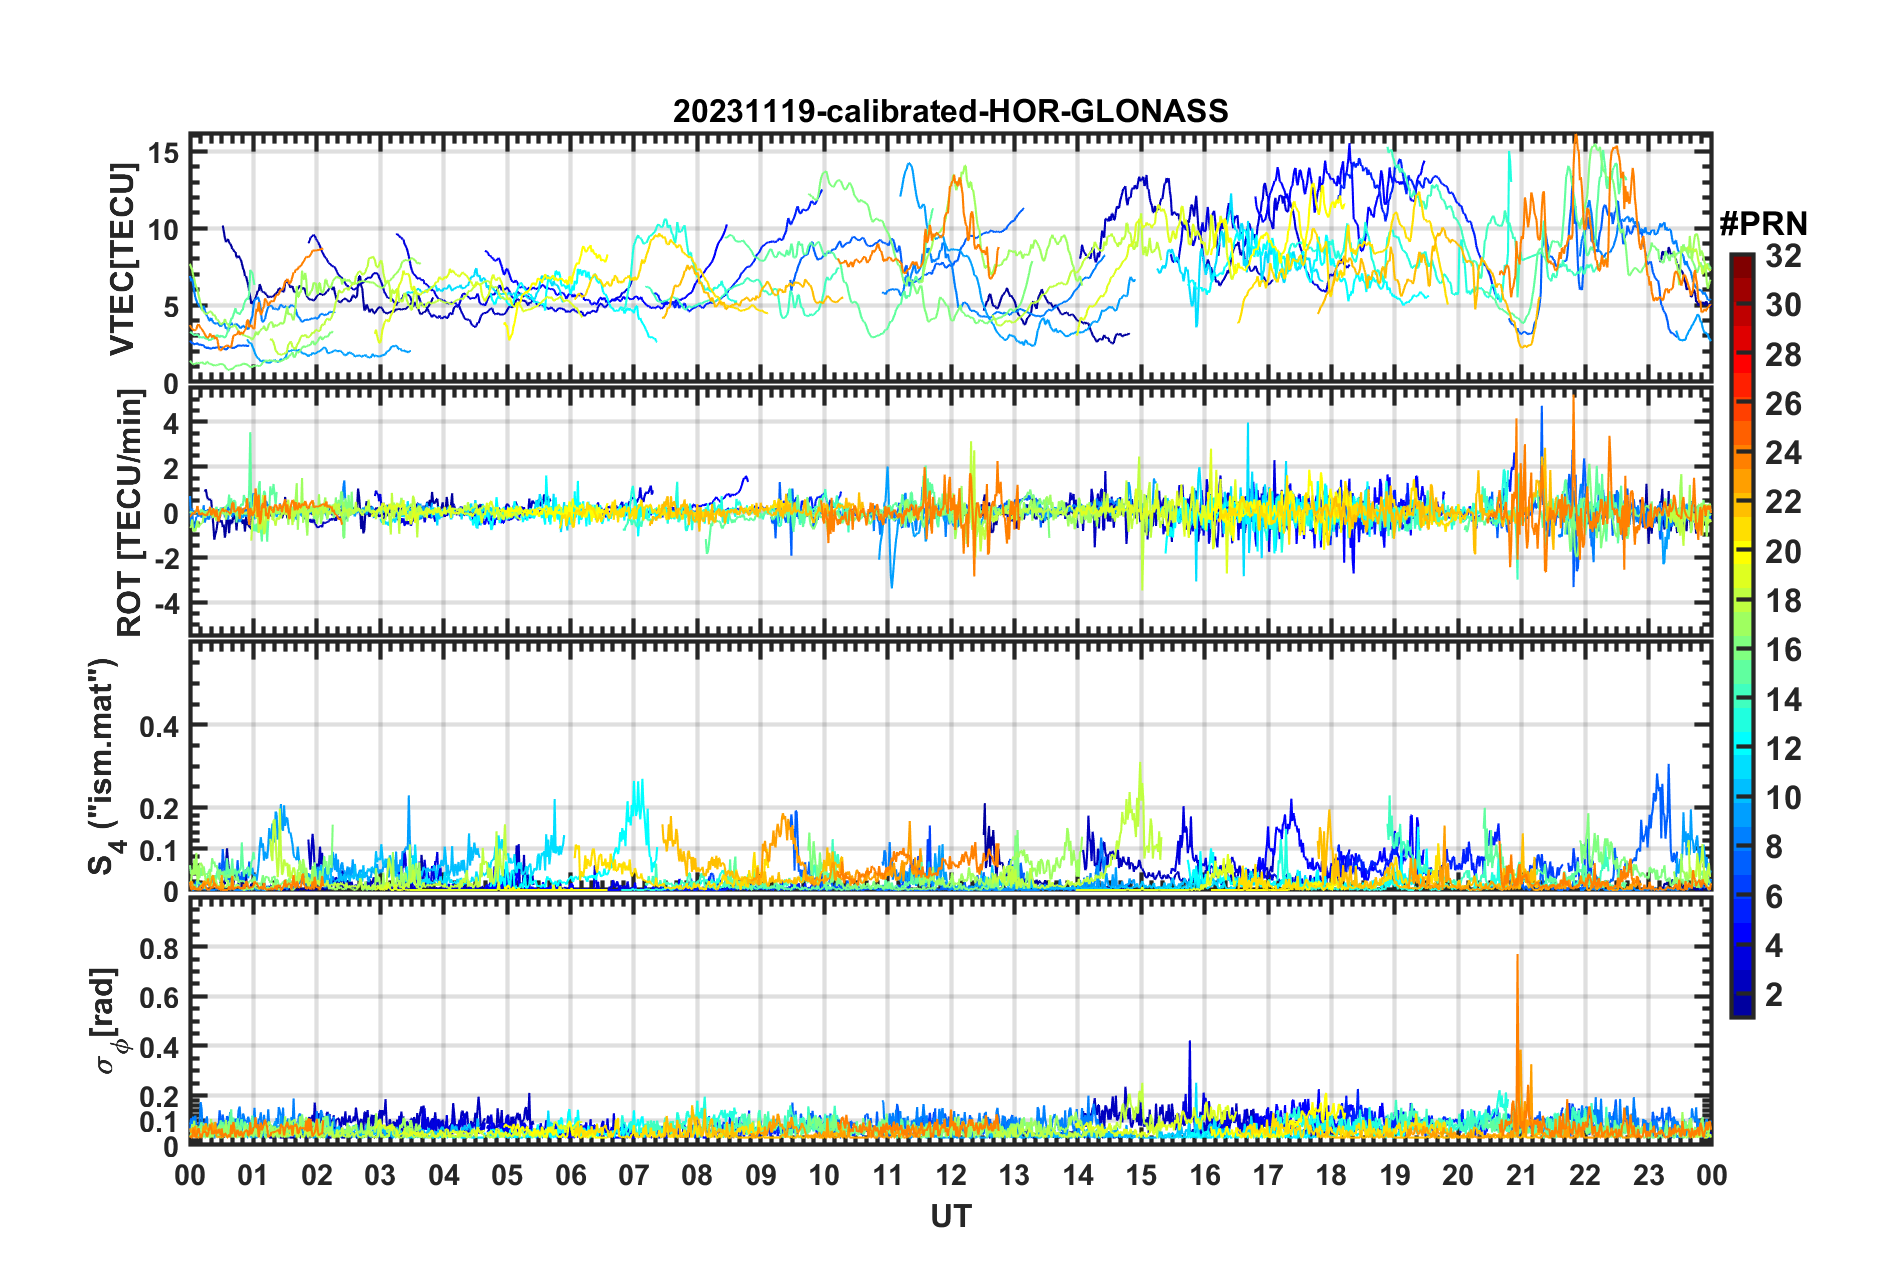This screenshot has width=1902, height=1272.
Task: Click the 4 tick on ROT axis
Action: pos(171,423)
